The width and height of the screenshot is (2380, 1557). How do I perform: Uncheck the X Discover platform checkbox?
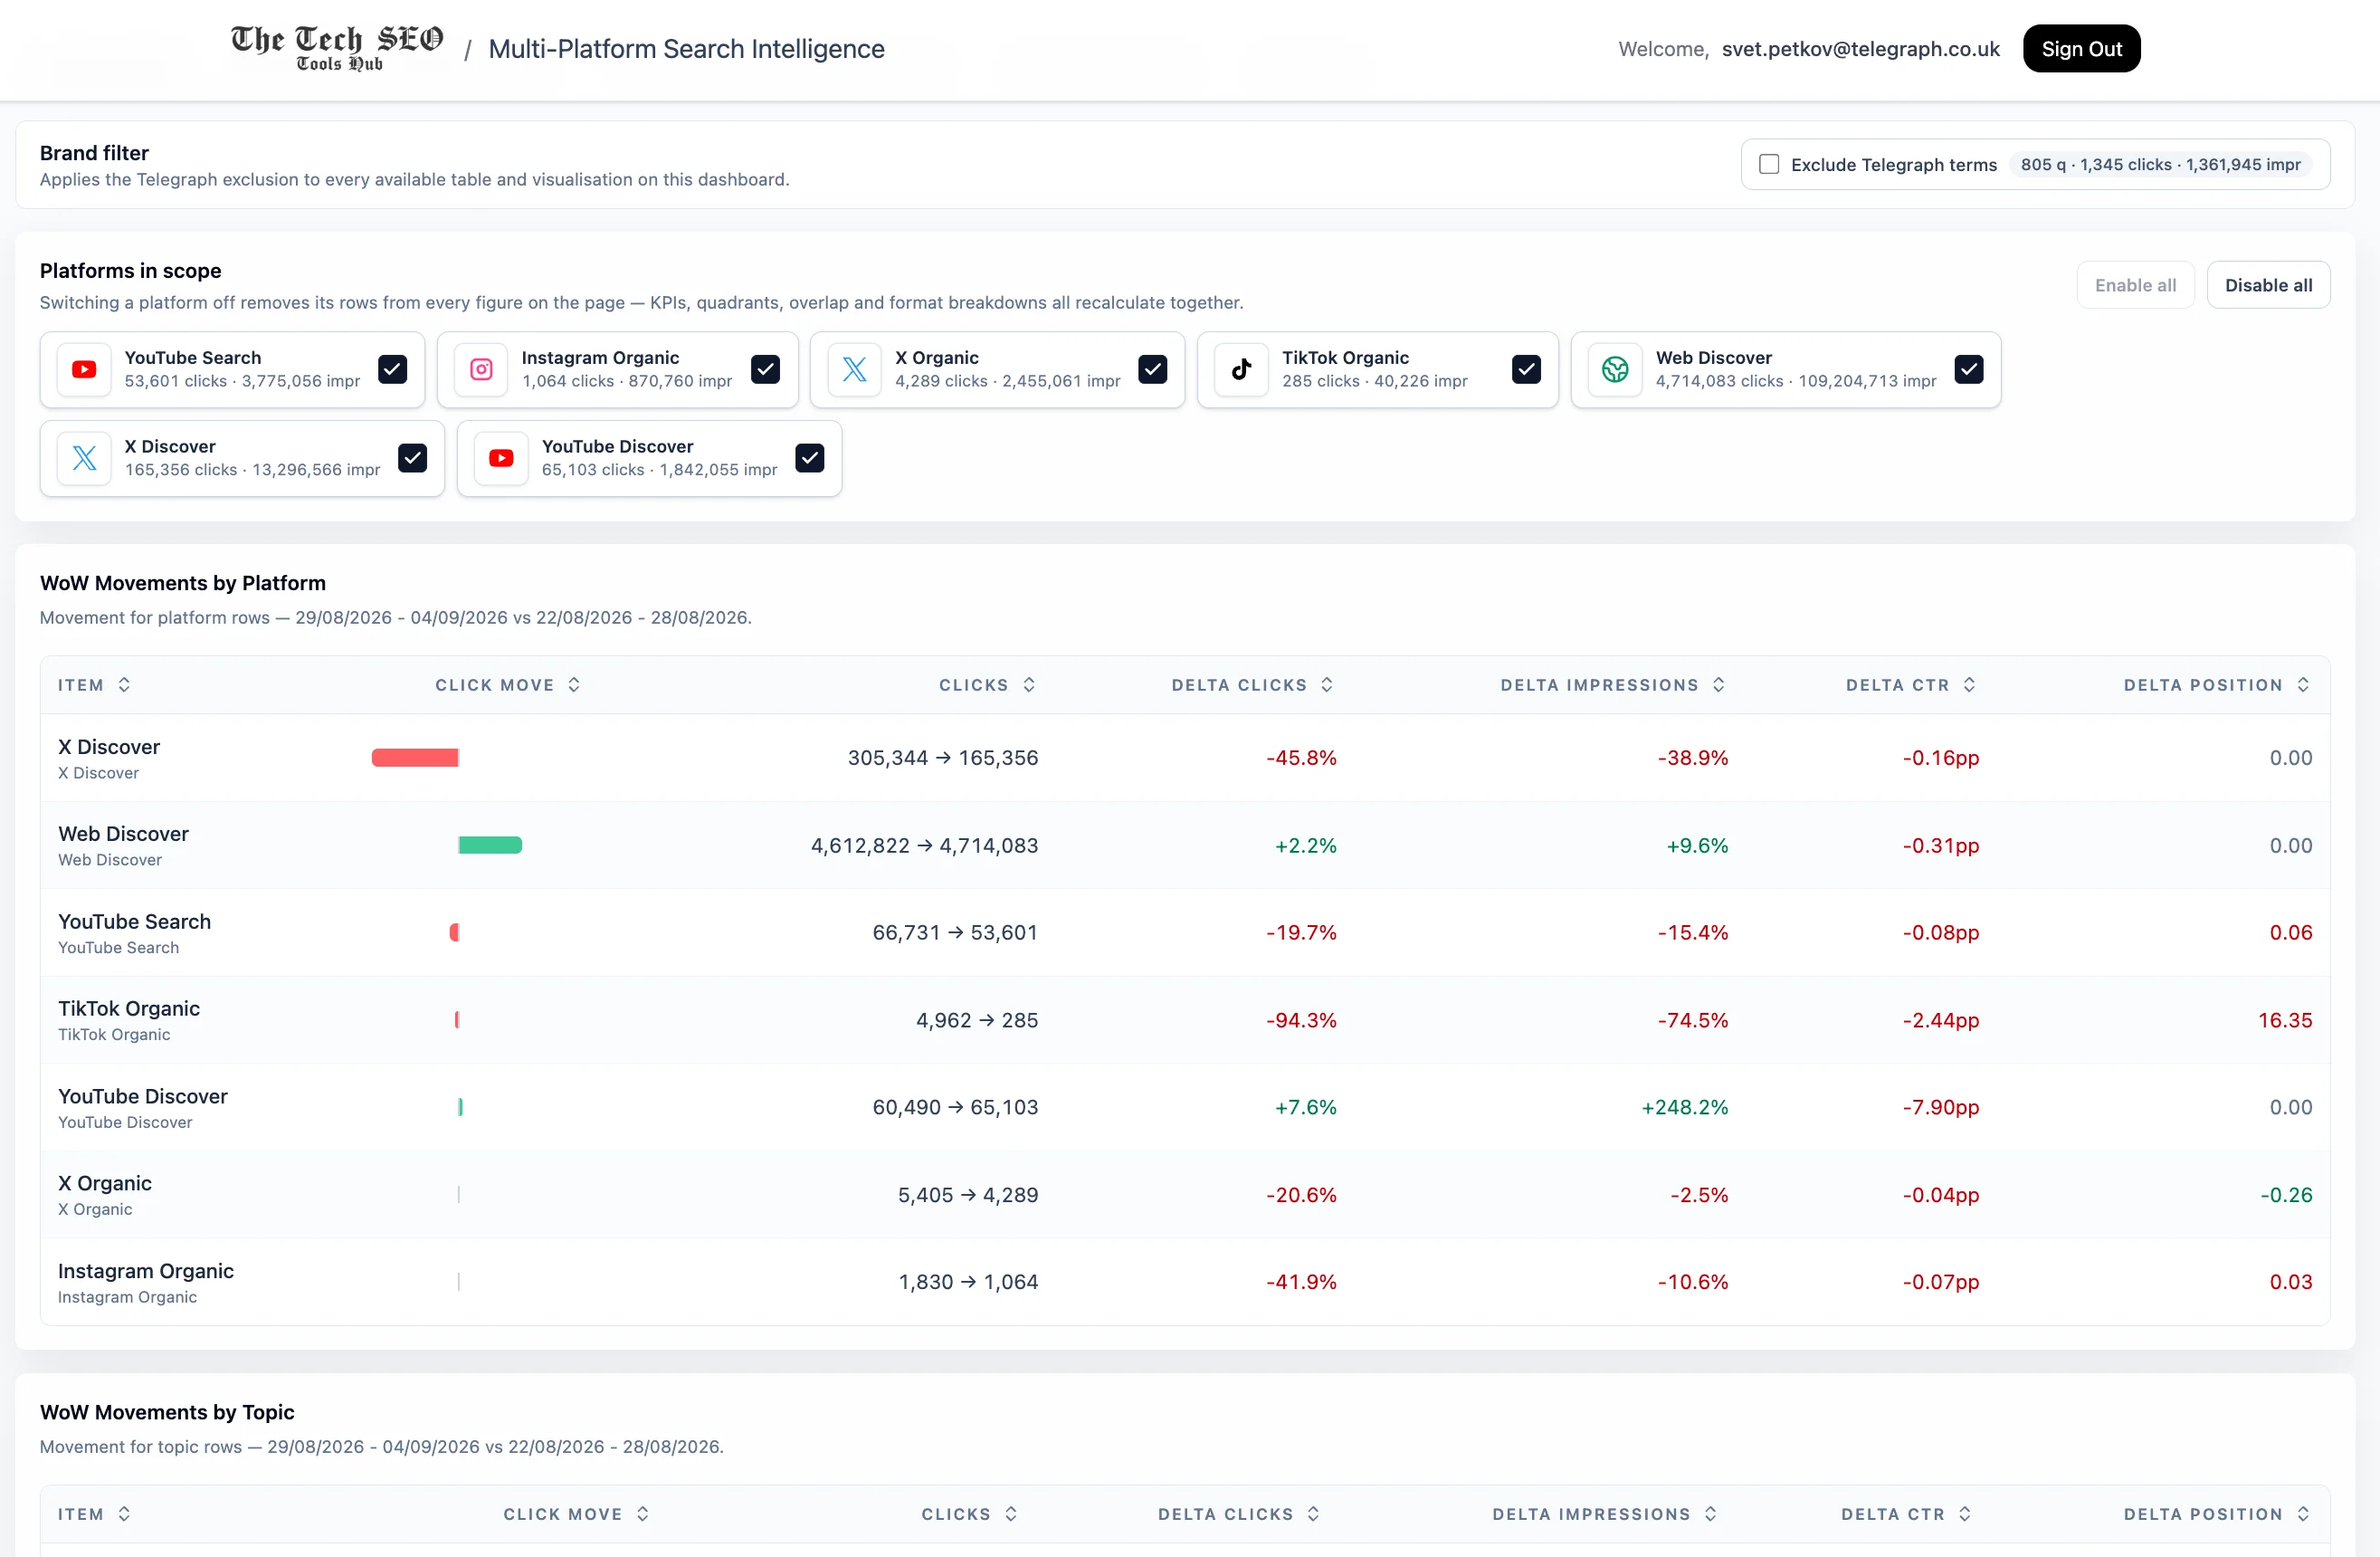click(412, 458)
